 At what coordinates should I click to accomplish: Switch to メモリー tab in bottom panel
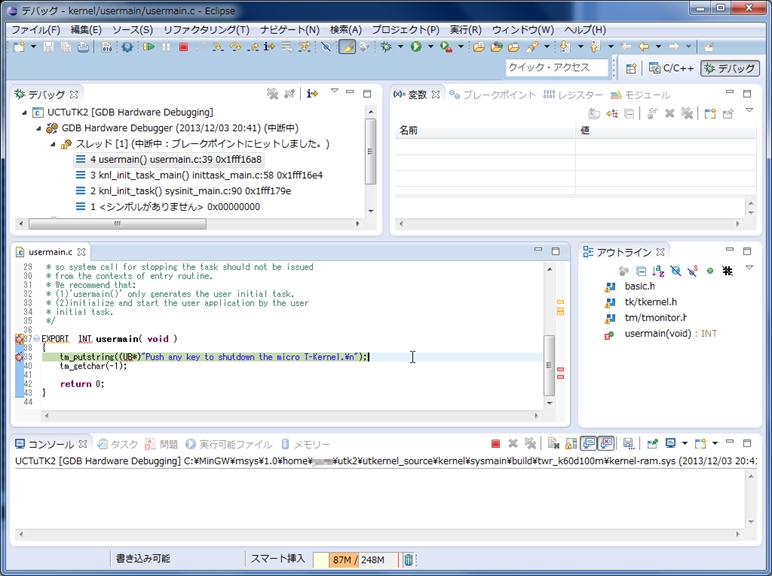coord(306,445)
